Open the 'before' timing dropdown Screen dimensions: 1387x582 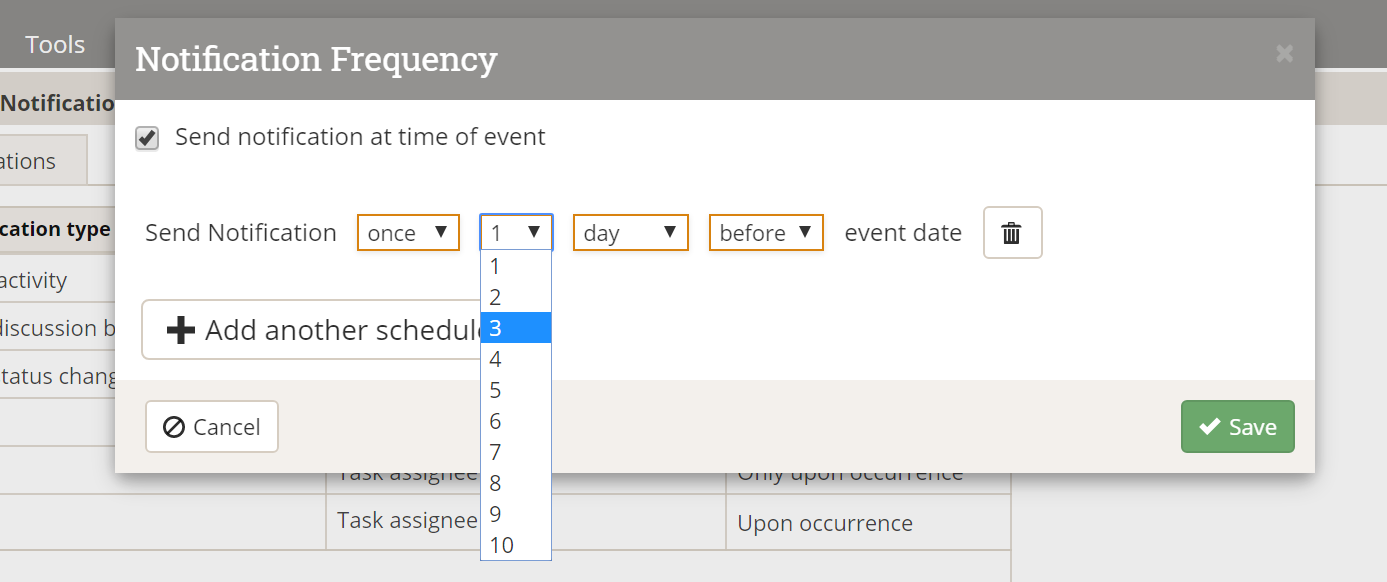click(x=766, y=233)
